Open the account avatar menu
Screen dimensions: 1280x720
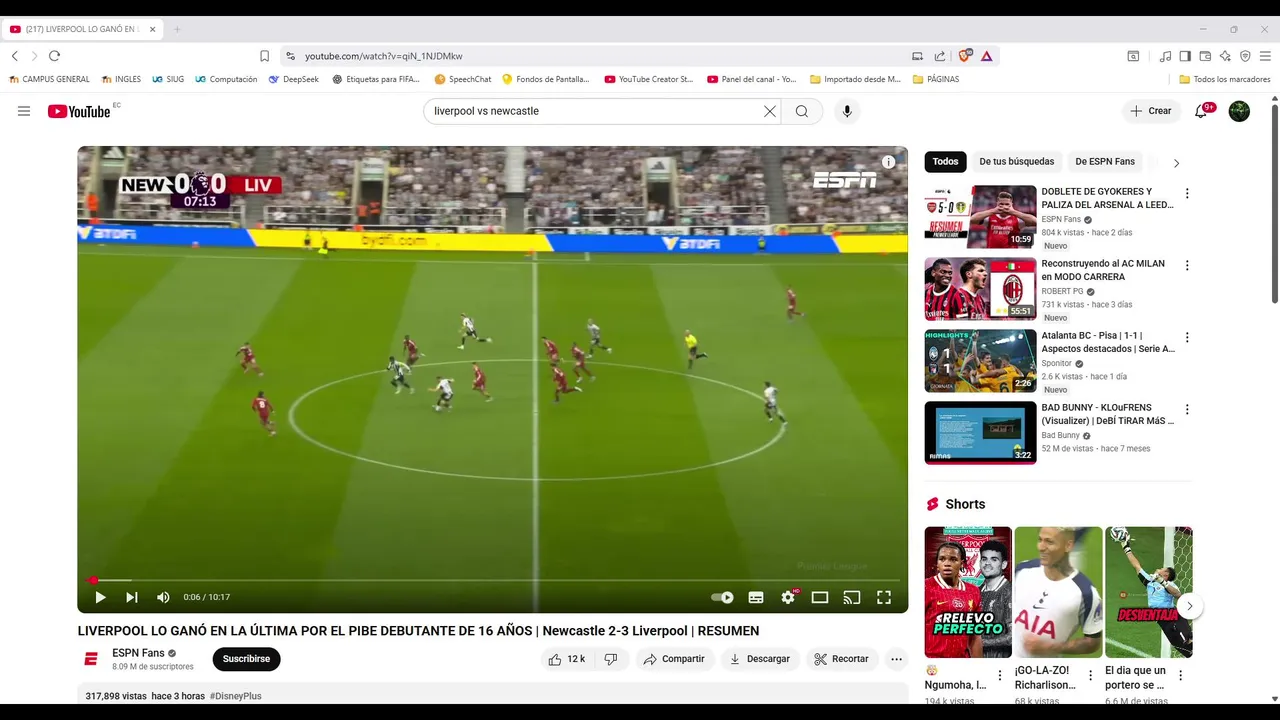[1239, 111]
